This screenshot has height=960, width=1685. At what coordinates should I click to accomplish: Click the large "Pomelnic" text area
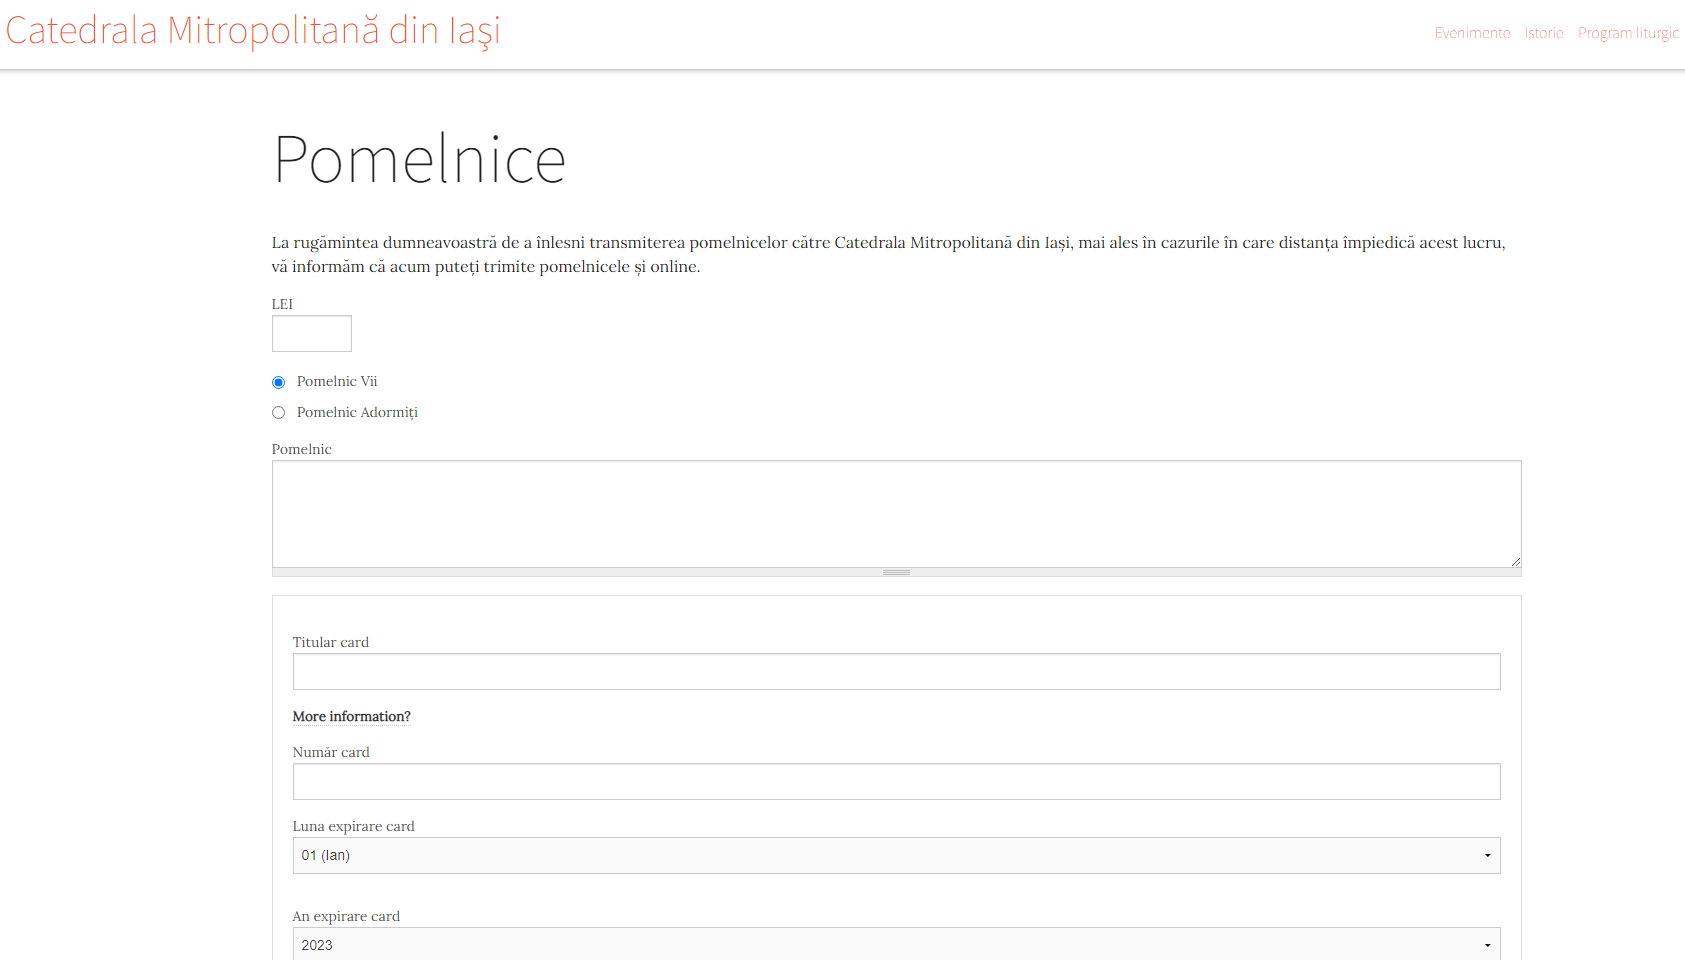click(x=896, y=513)
